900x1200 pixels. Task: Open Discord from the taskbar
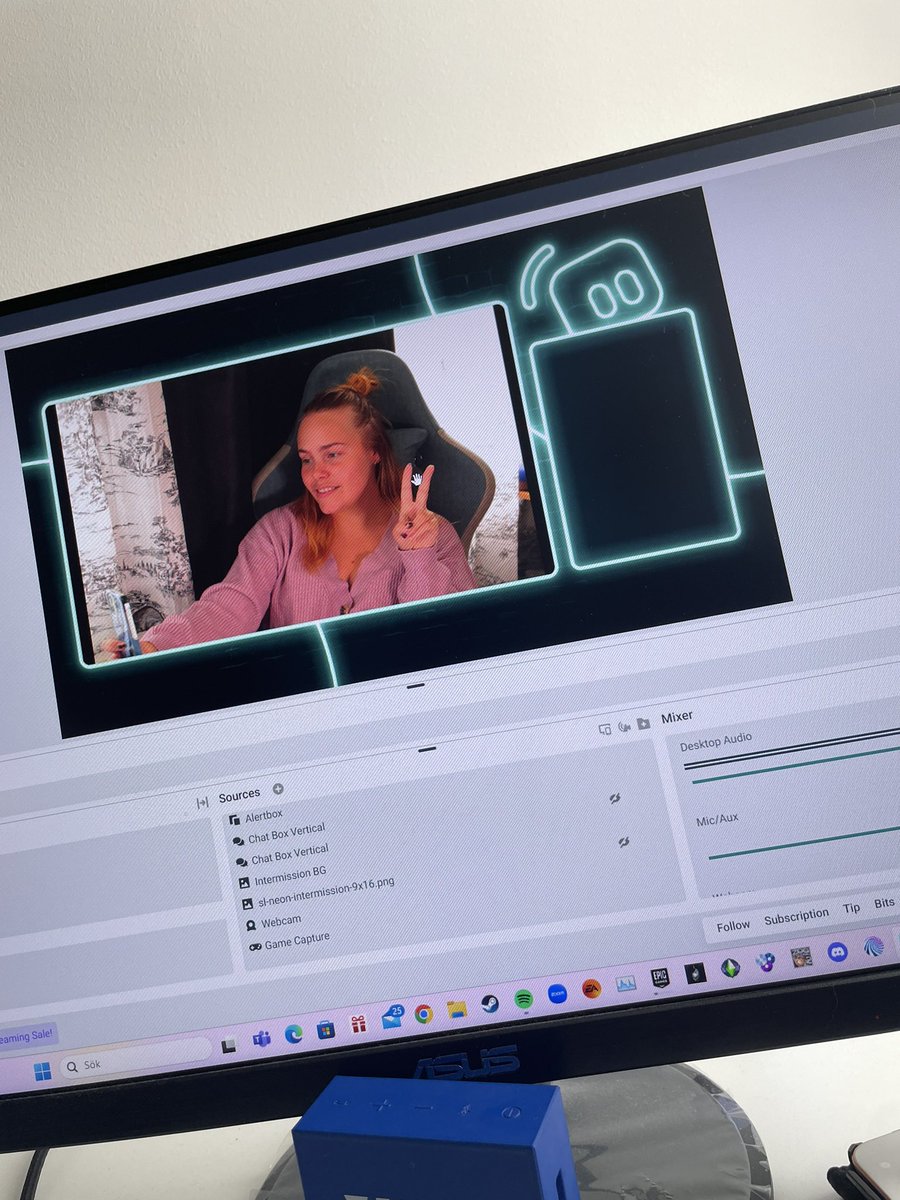(x=838, y=951)
